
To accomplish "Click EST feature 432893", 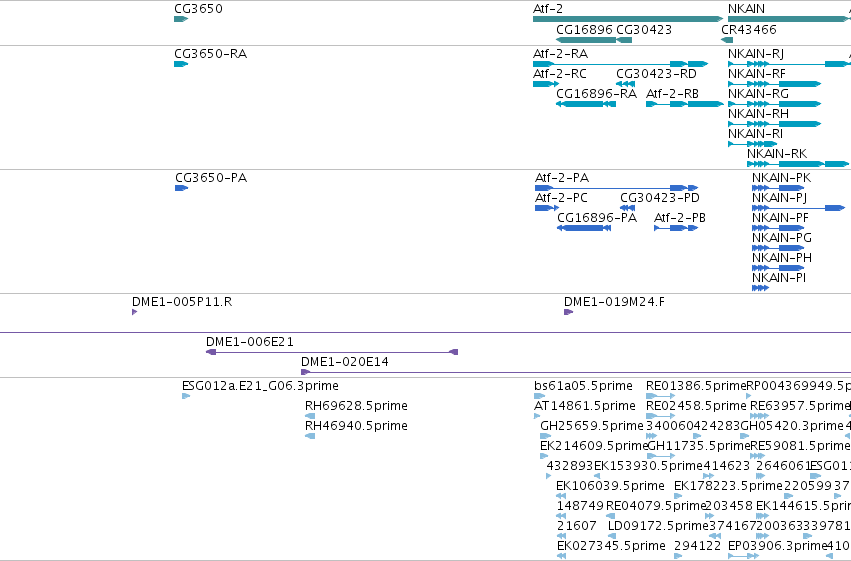I will point(549,477).
